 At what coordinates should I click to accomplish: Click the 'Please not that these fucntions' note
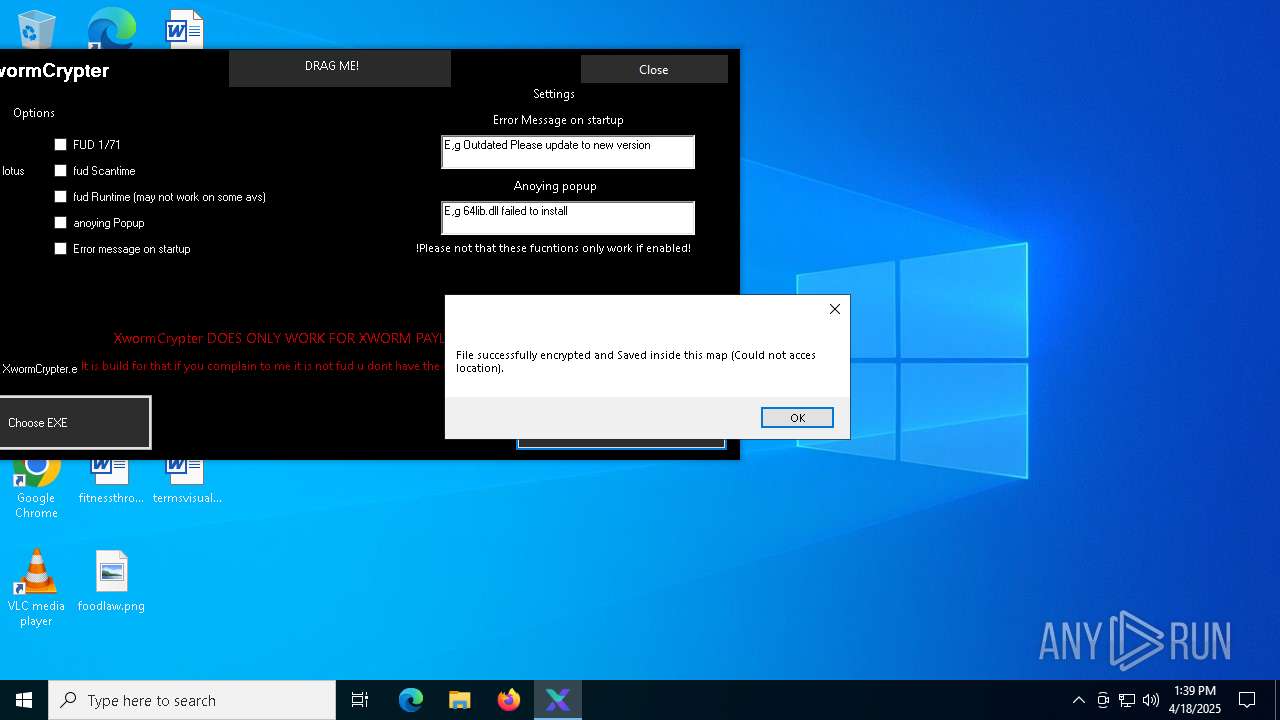[553, 248]
